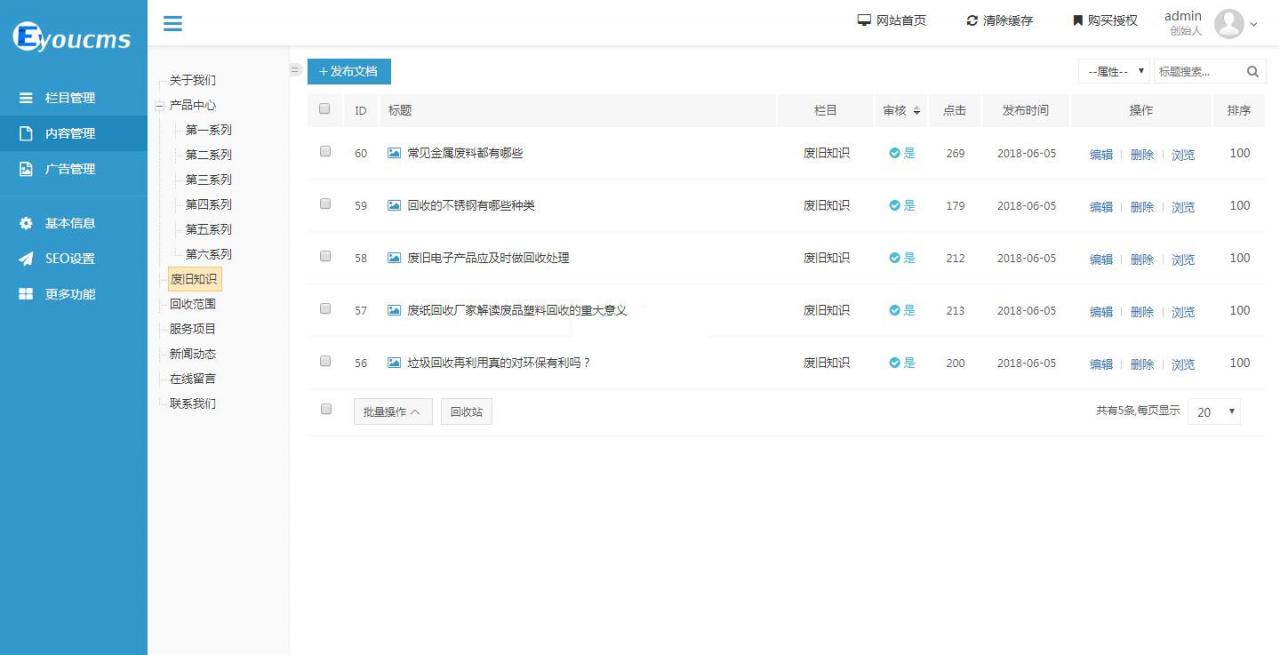The width and height of the screenshot is (1280, 655).
Task: Click the search magnifier icon
Action: point(1254,71)
